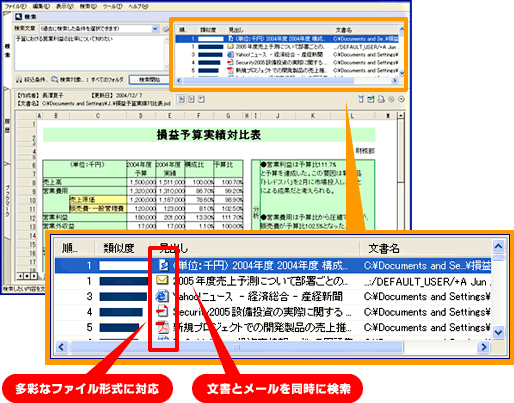This screenshot has height=403, width=514.
Task: Open 検索対象 target folder icon
Action: [55, 80]
